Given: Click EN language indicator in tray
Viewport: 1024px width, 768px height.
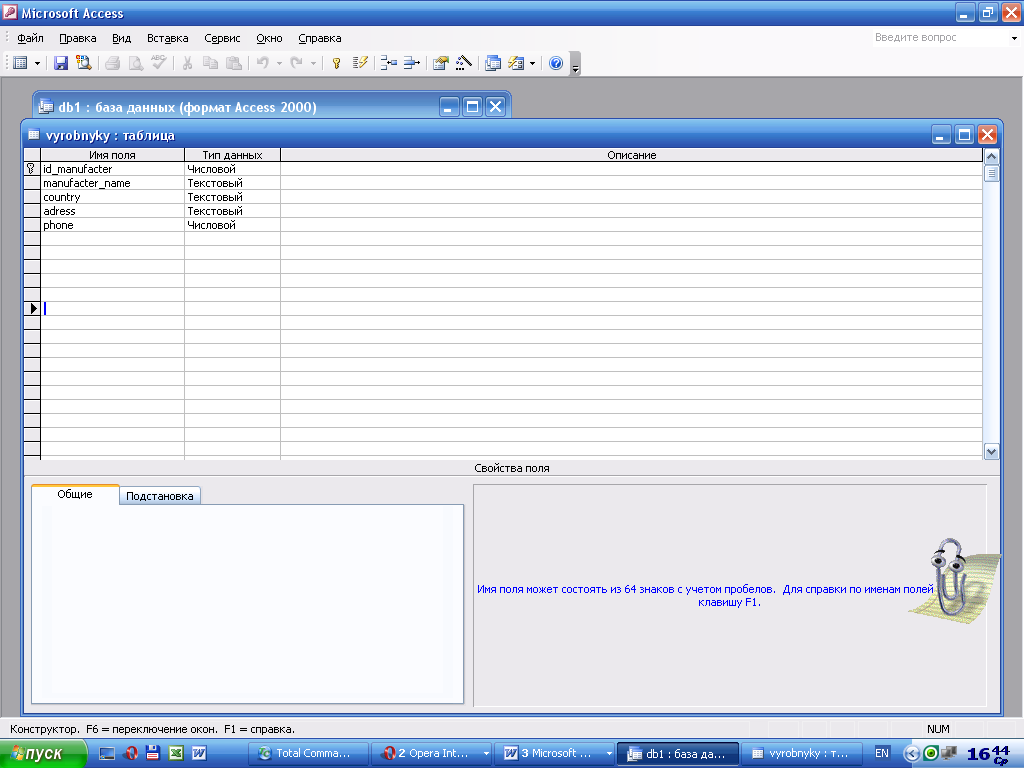Looking at the screenshot, I should [x=882, y=753].
